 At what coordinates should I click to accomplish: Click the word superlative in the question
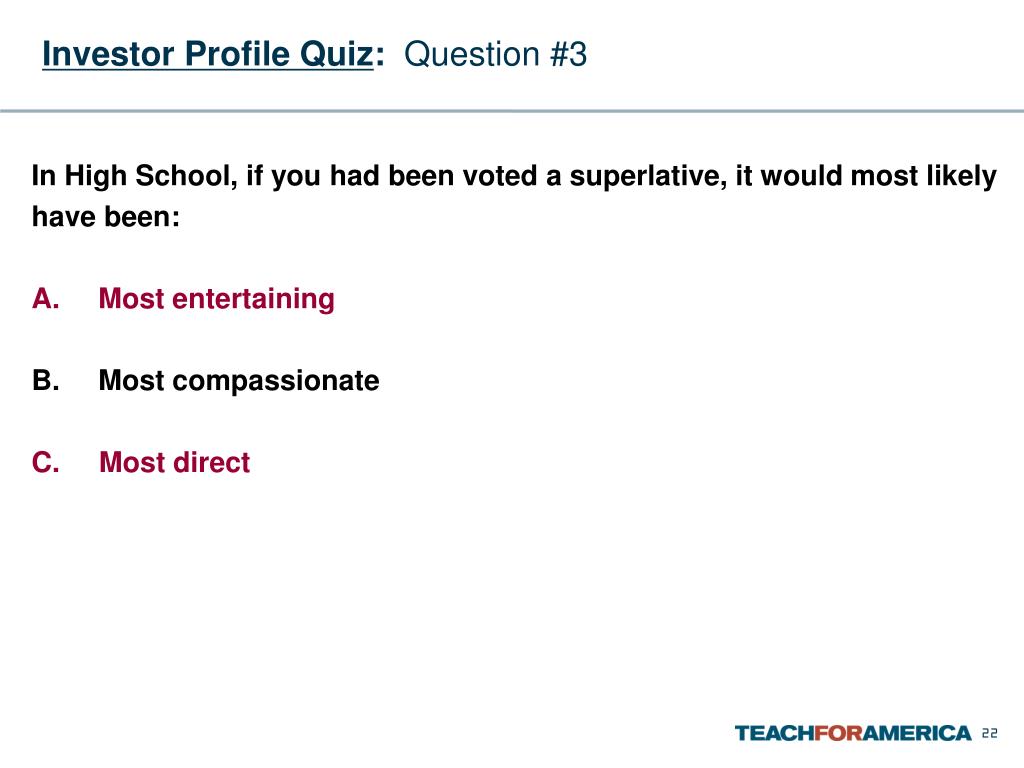(x=648, y=176)
